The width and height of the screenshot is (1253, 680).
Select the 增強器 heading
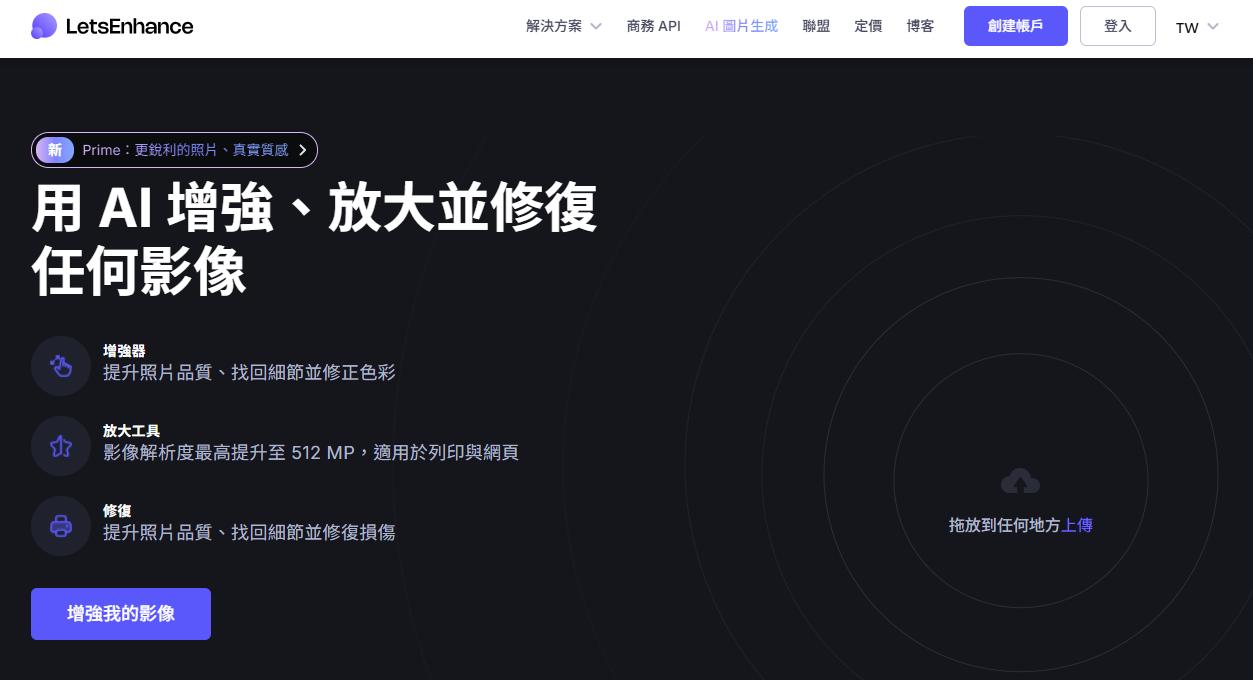[124, 351]
